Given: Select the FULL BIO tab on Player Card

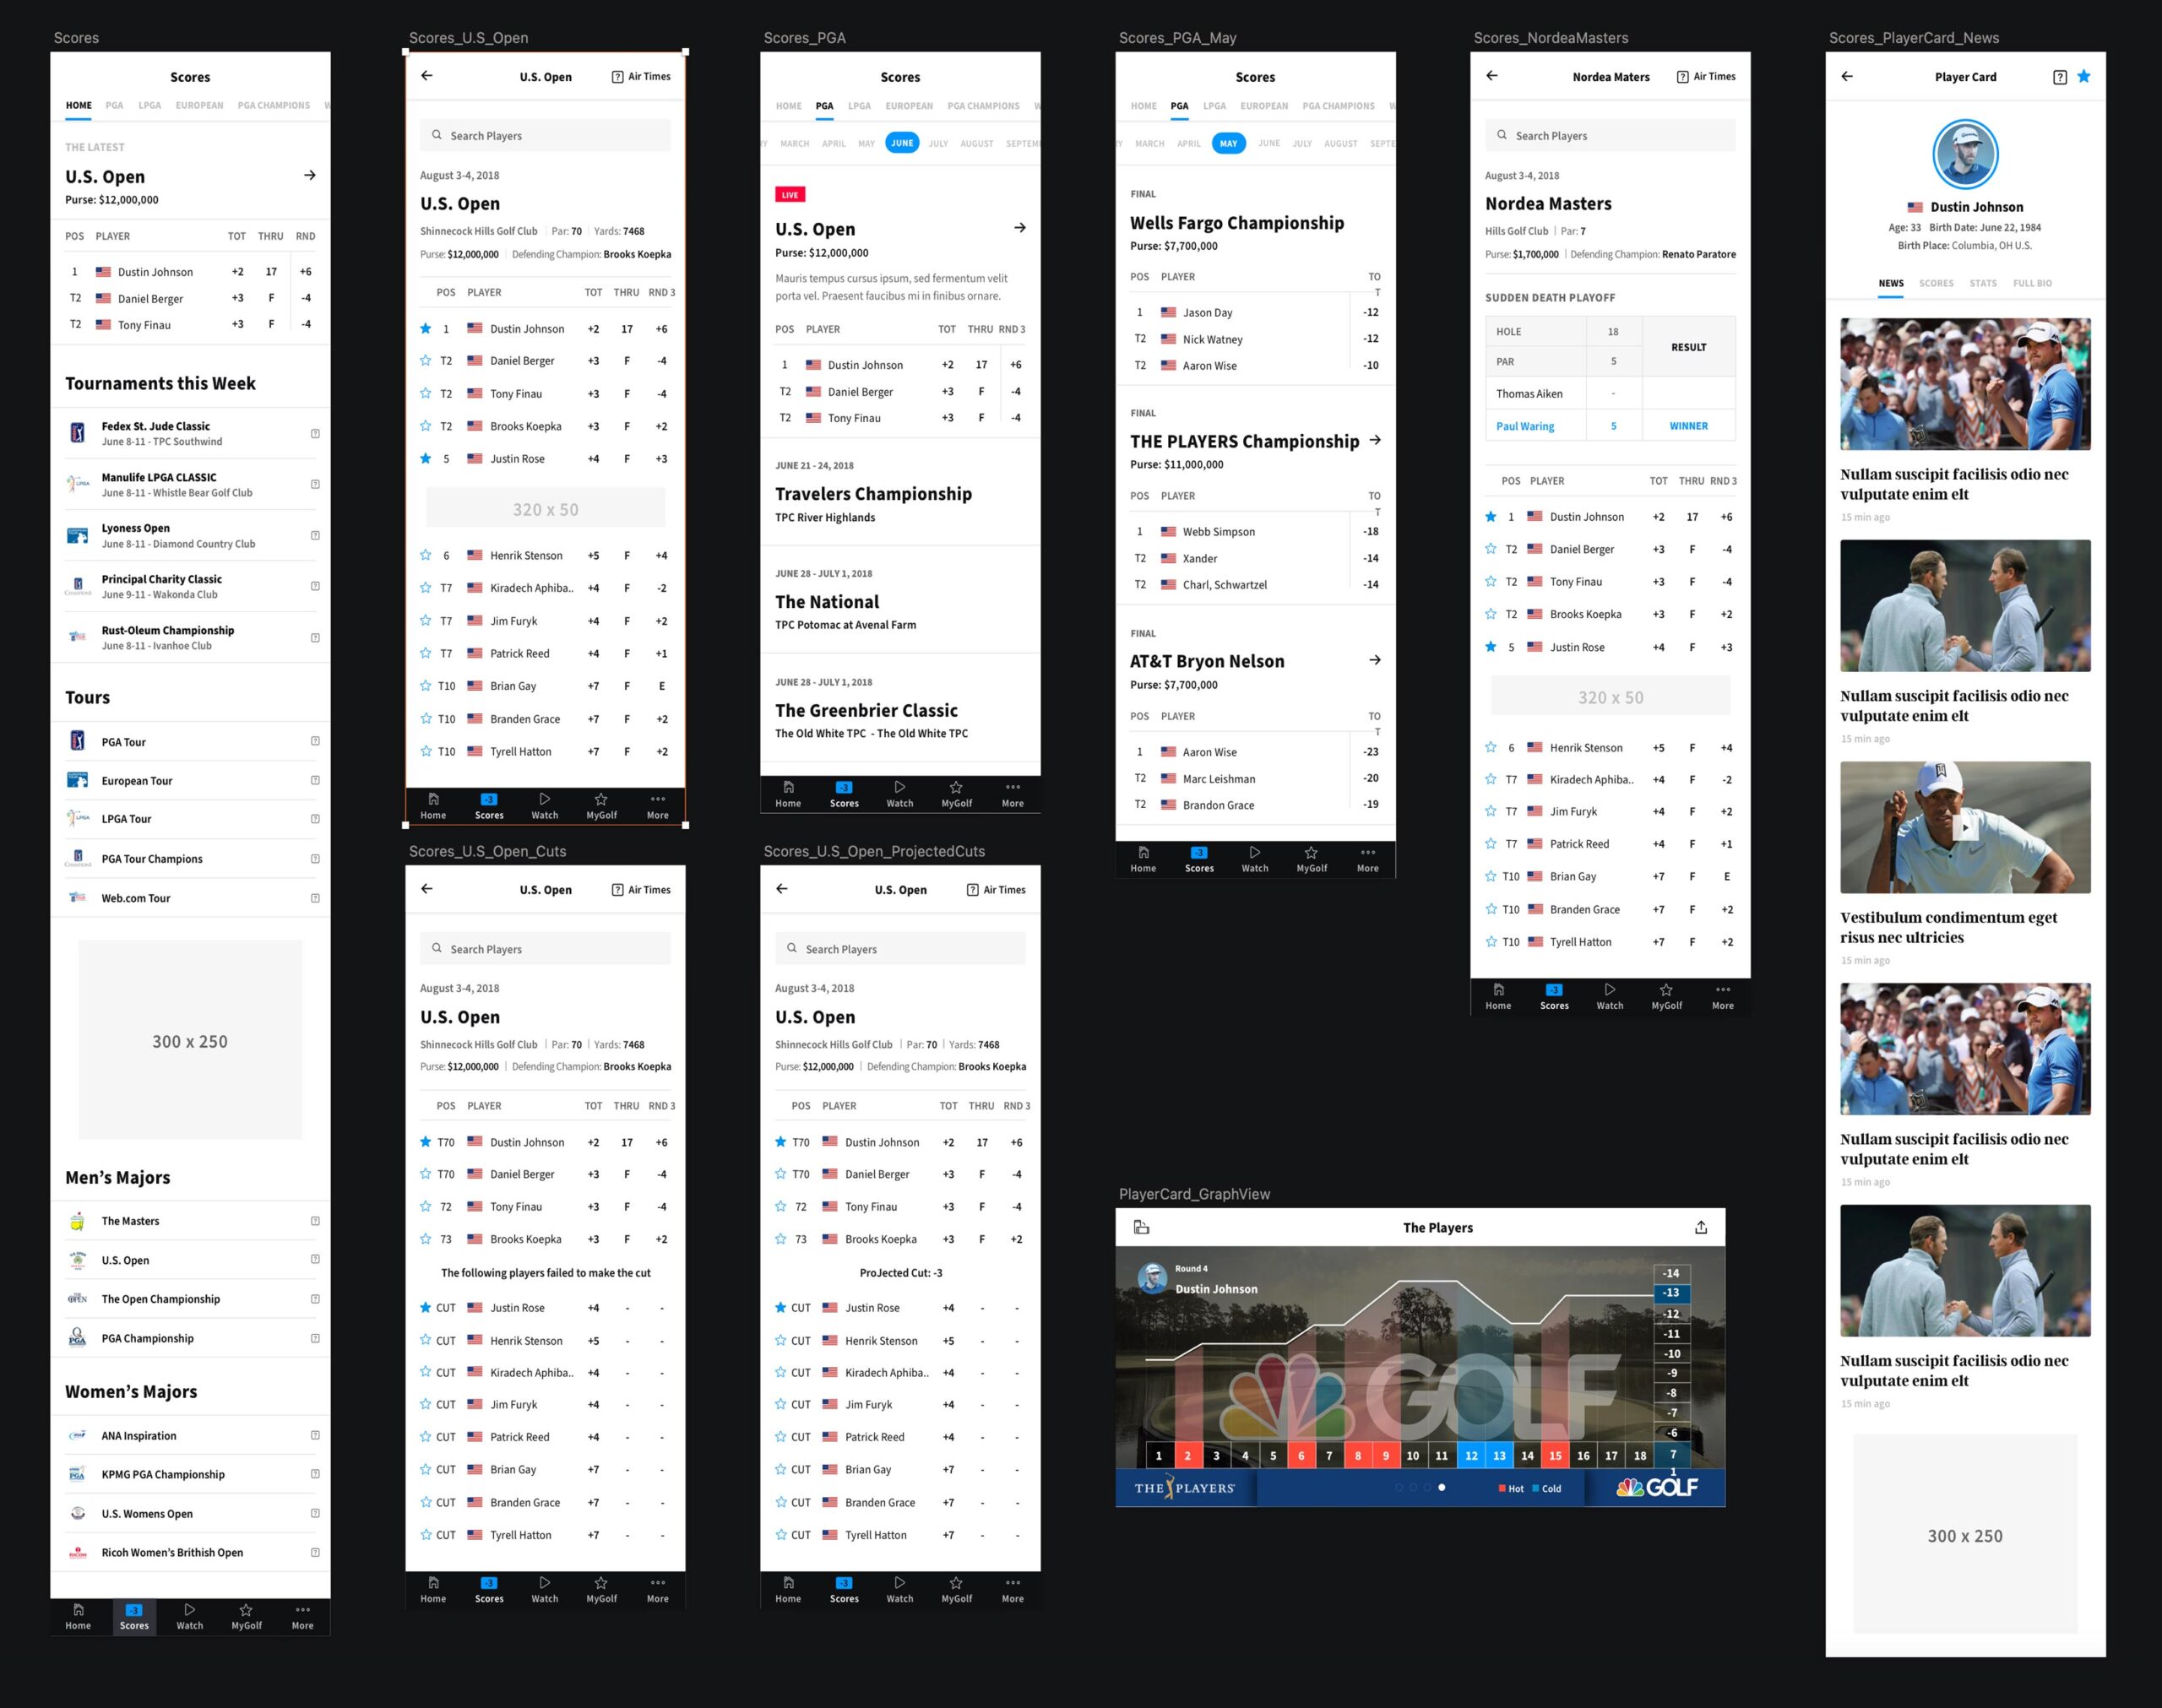Looking at the screenshot, I should click(2031, 283).
